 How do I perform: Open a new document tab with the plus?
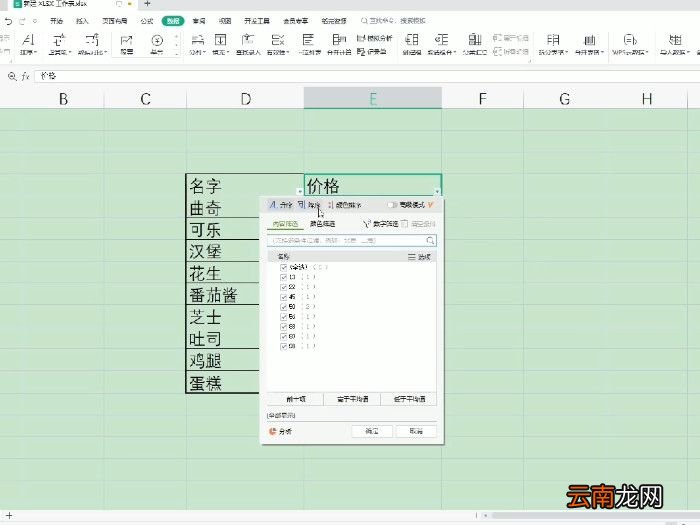coord(147,4)
